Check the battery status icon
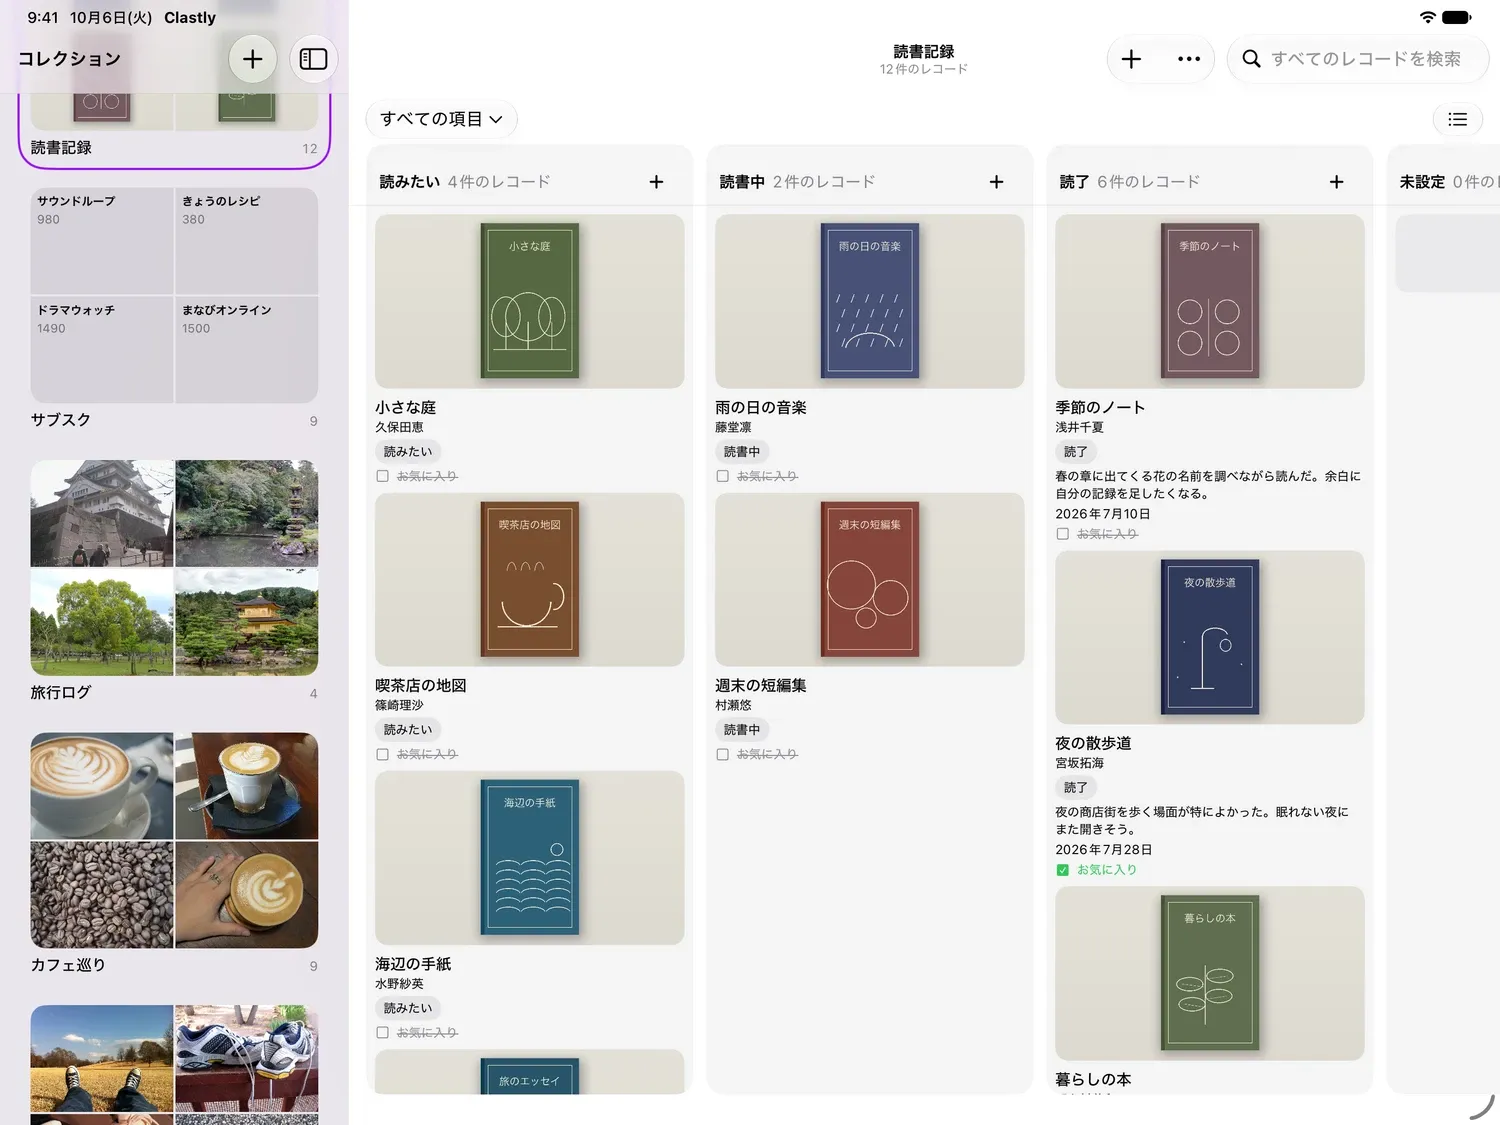Viewport: 1500px width, 1125px height. 1457,17
